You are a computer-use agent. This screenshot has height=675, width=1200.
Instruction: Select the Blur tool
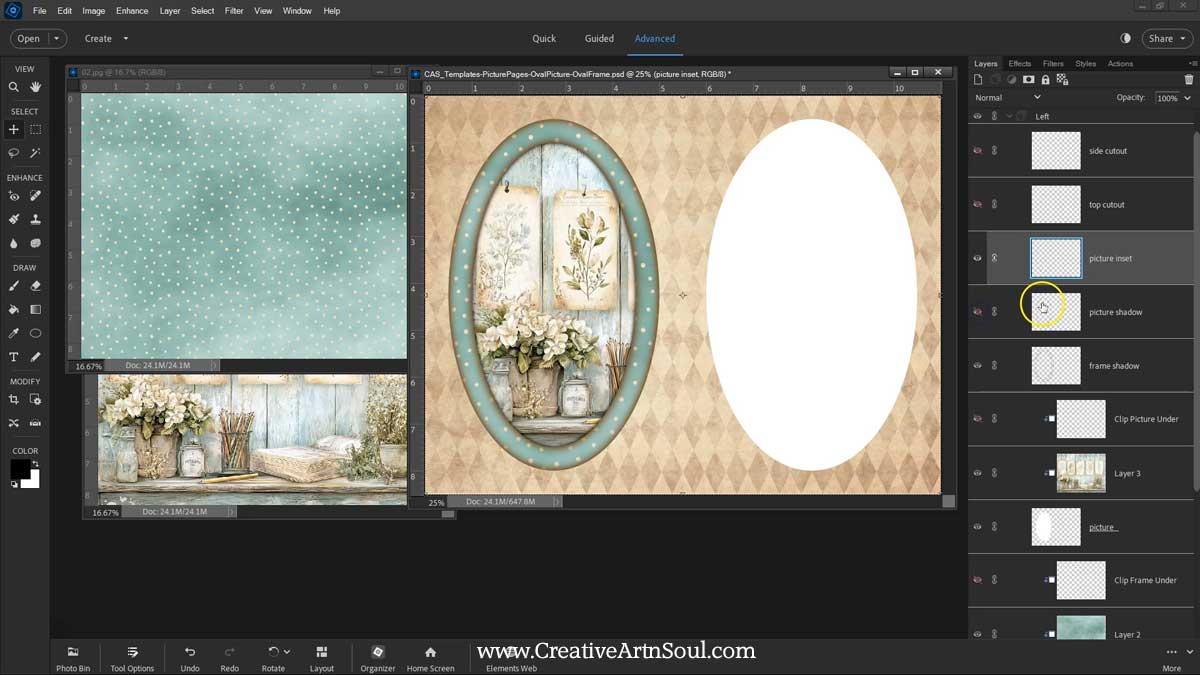coord(14,243)
